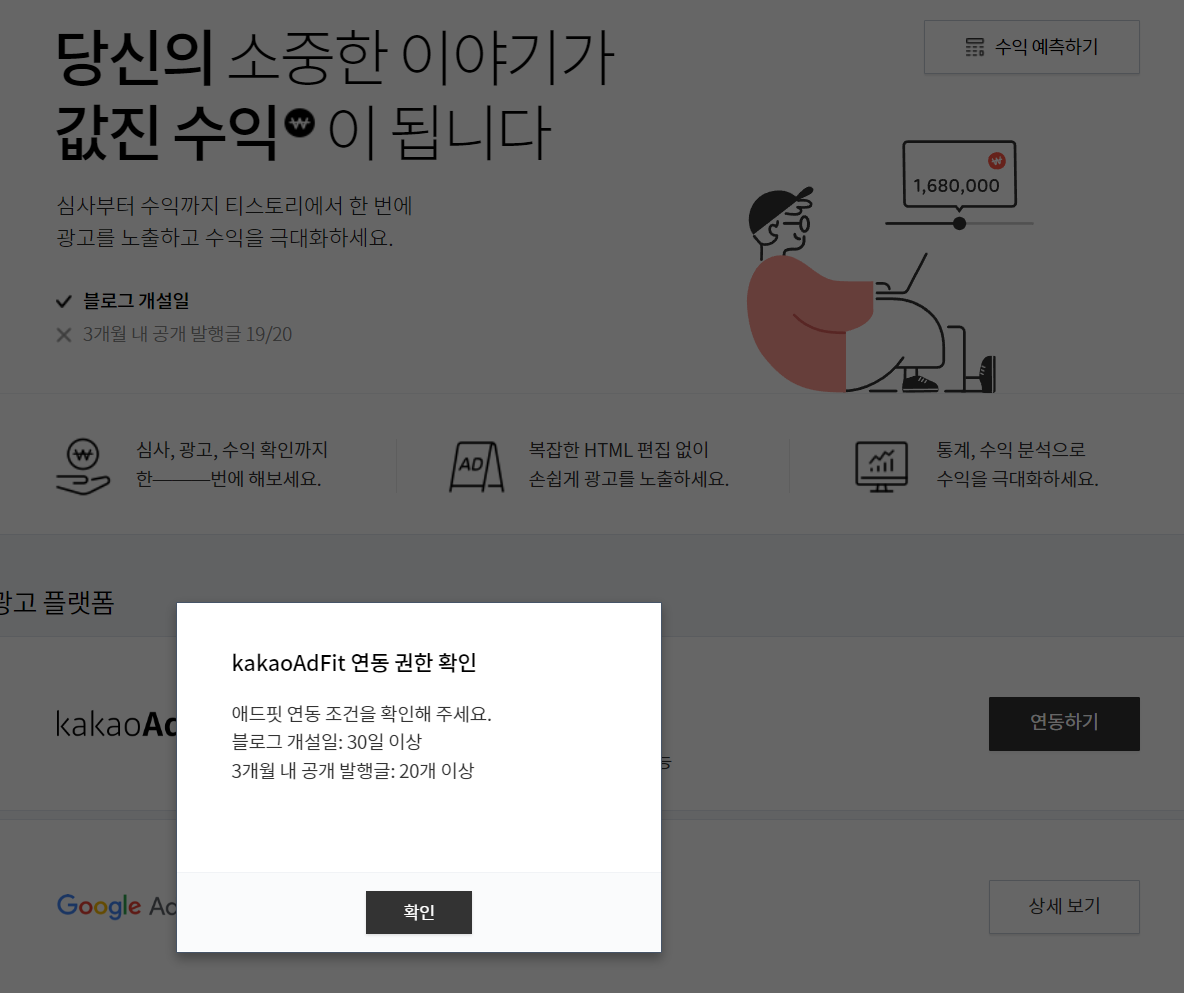This screenshot has height=993, width=1184.
Task: Click the 광고 플랫폼 section heading
Action: click(x=57, y=603)
